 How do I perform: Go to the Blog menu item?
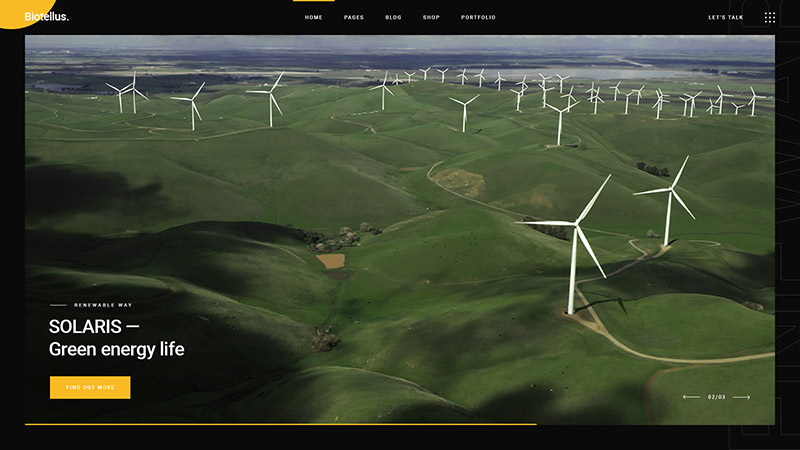pyautogui.click(x=393, y=17)
